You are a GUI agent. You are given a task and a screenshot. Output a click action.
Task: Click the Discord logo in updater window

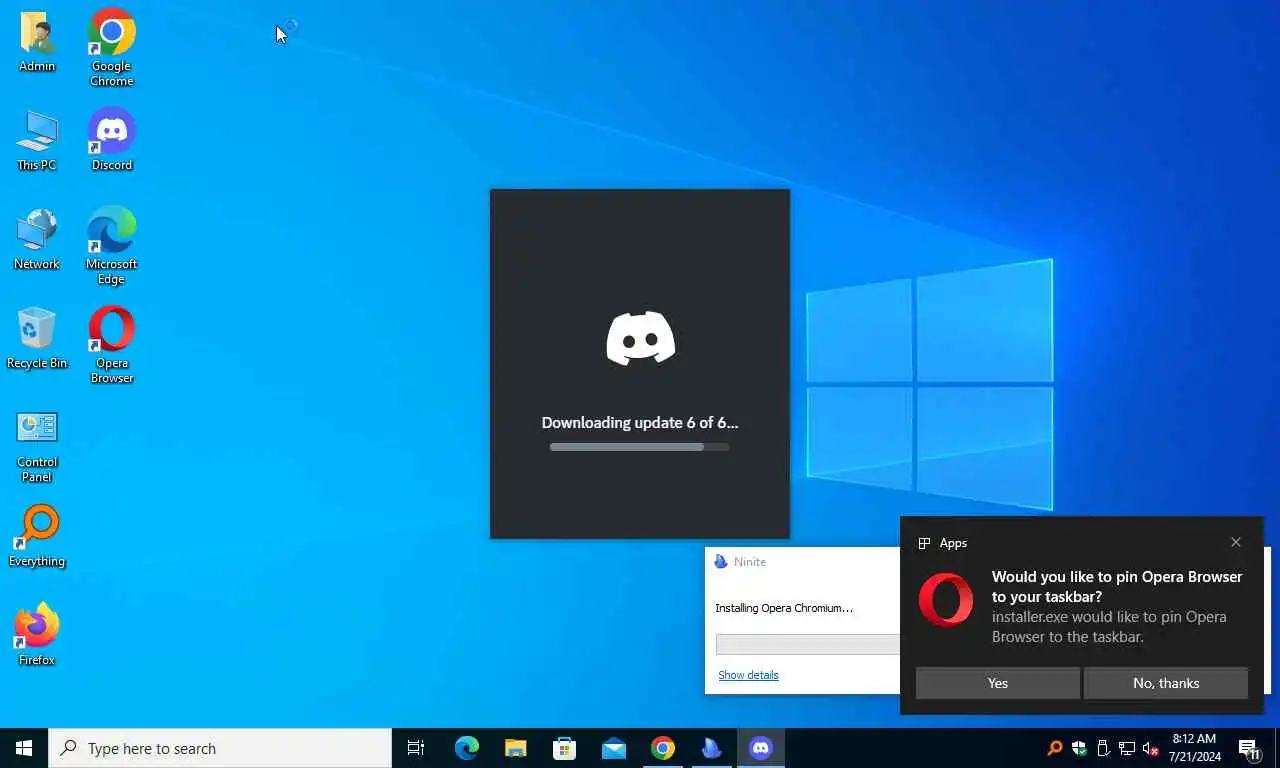[640, 338]
